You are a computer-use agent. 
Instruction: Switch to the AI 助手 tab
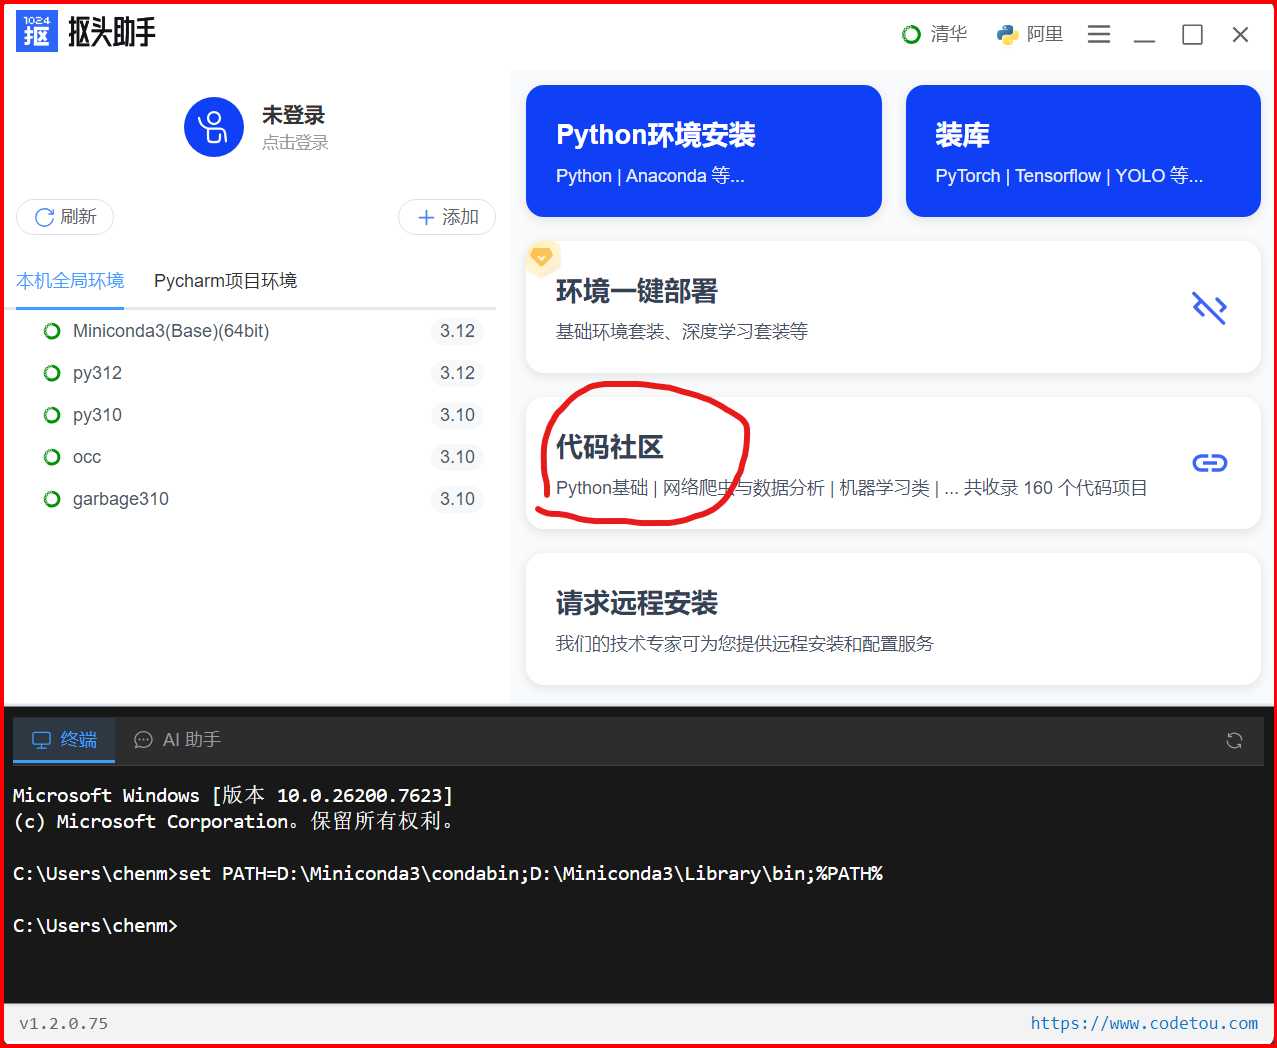[177, 740]
